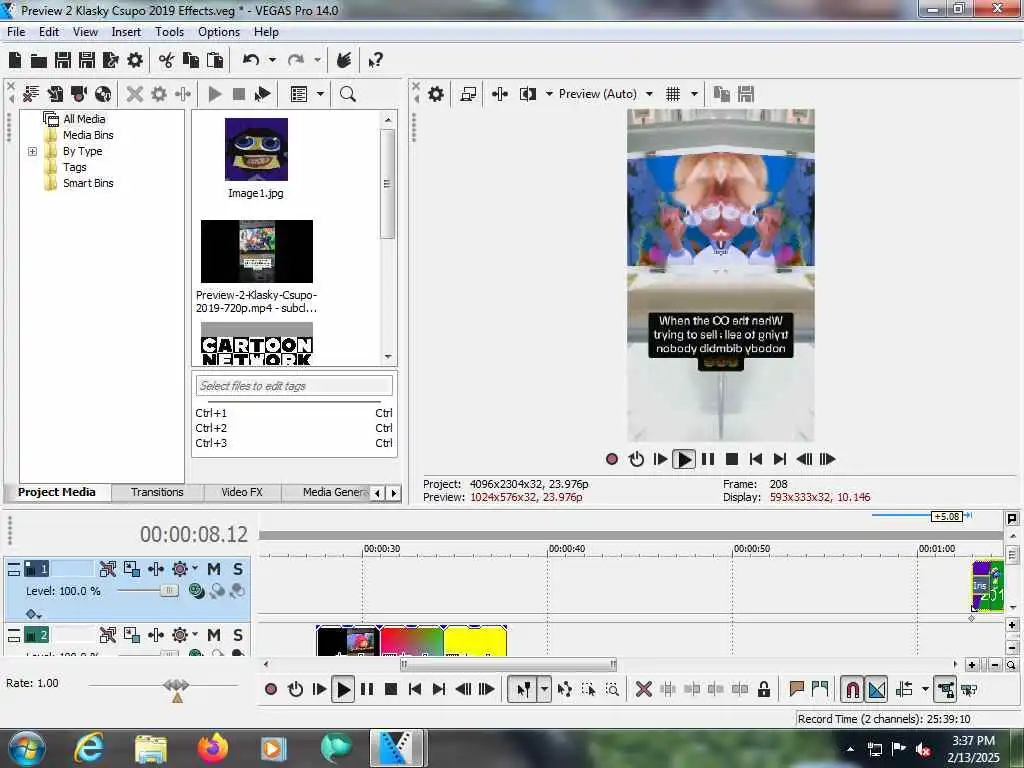The height and width of the screenshot is (768, 1024).
Task: Open Video Preview properties gear
Action: pos(436,94)
